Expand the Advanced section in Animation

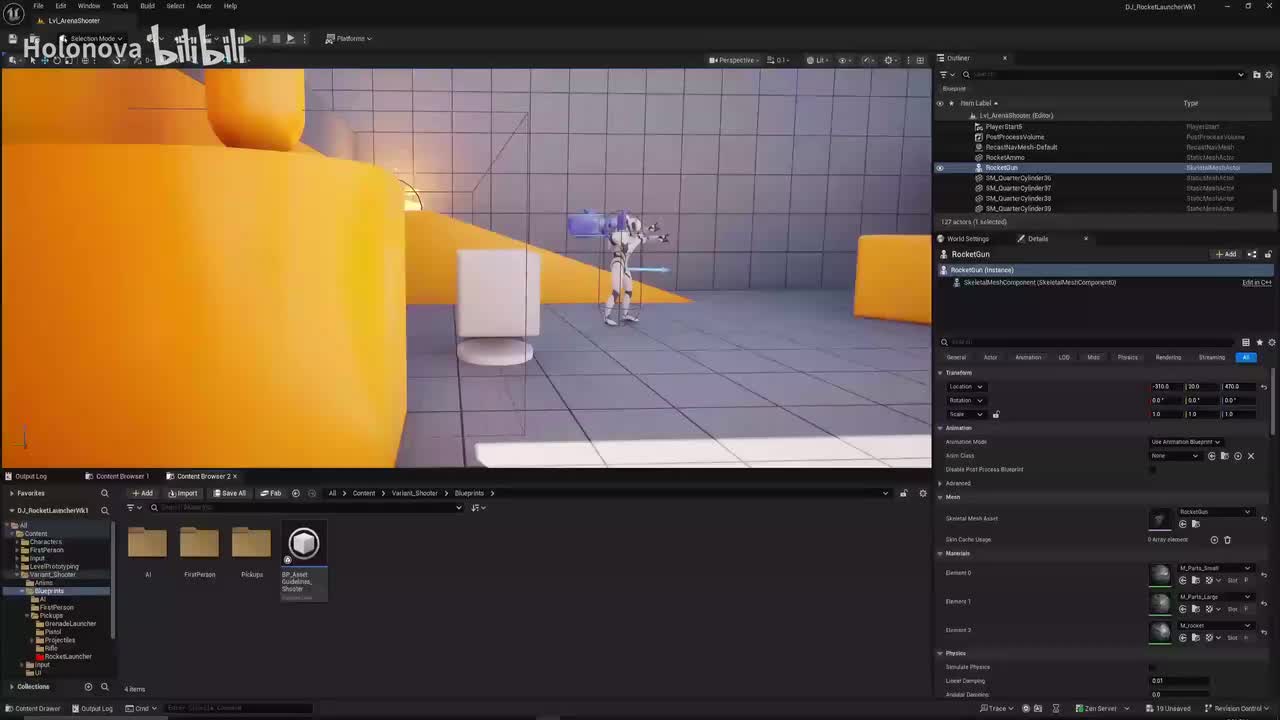pyautogui.click(x=940, y=484)
